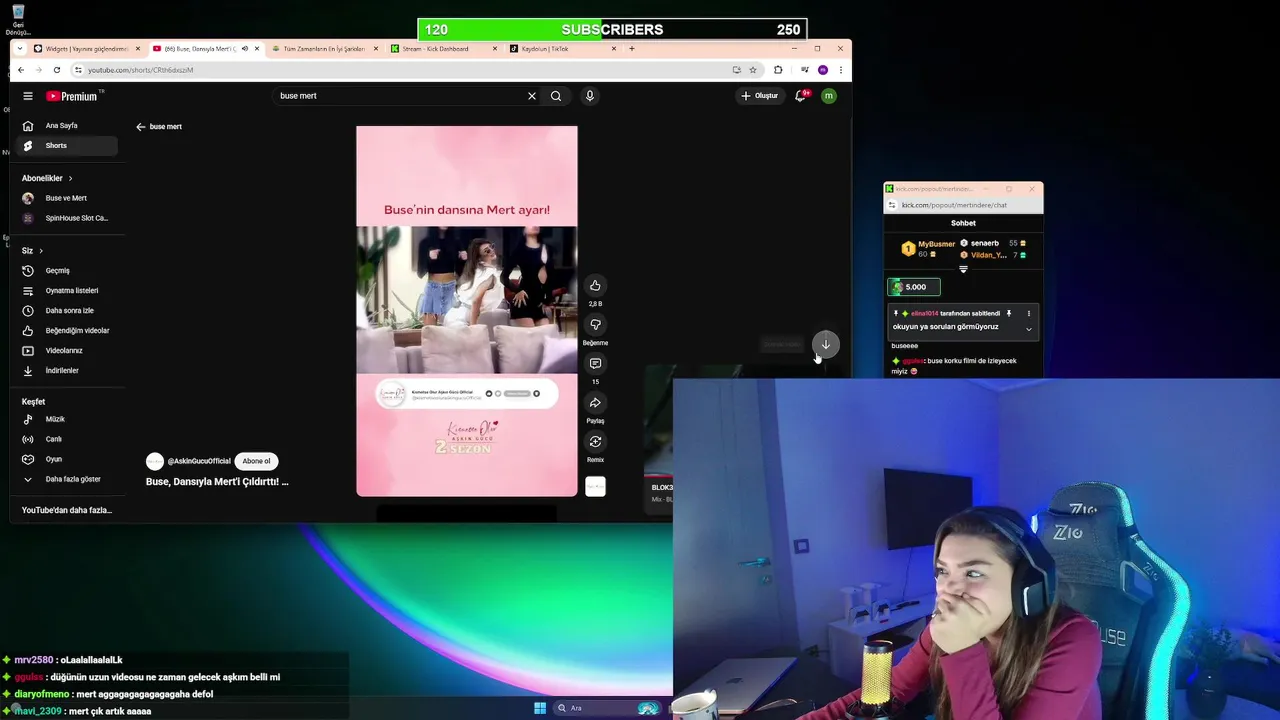Go to the next Short with down arrow
Viewport: 1280px width, 720px height.
pos(826,344)
